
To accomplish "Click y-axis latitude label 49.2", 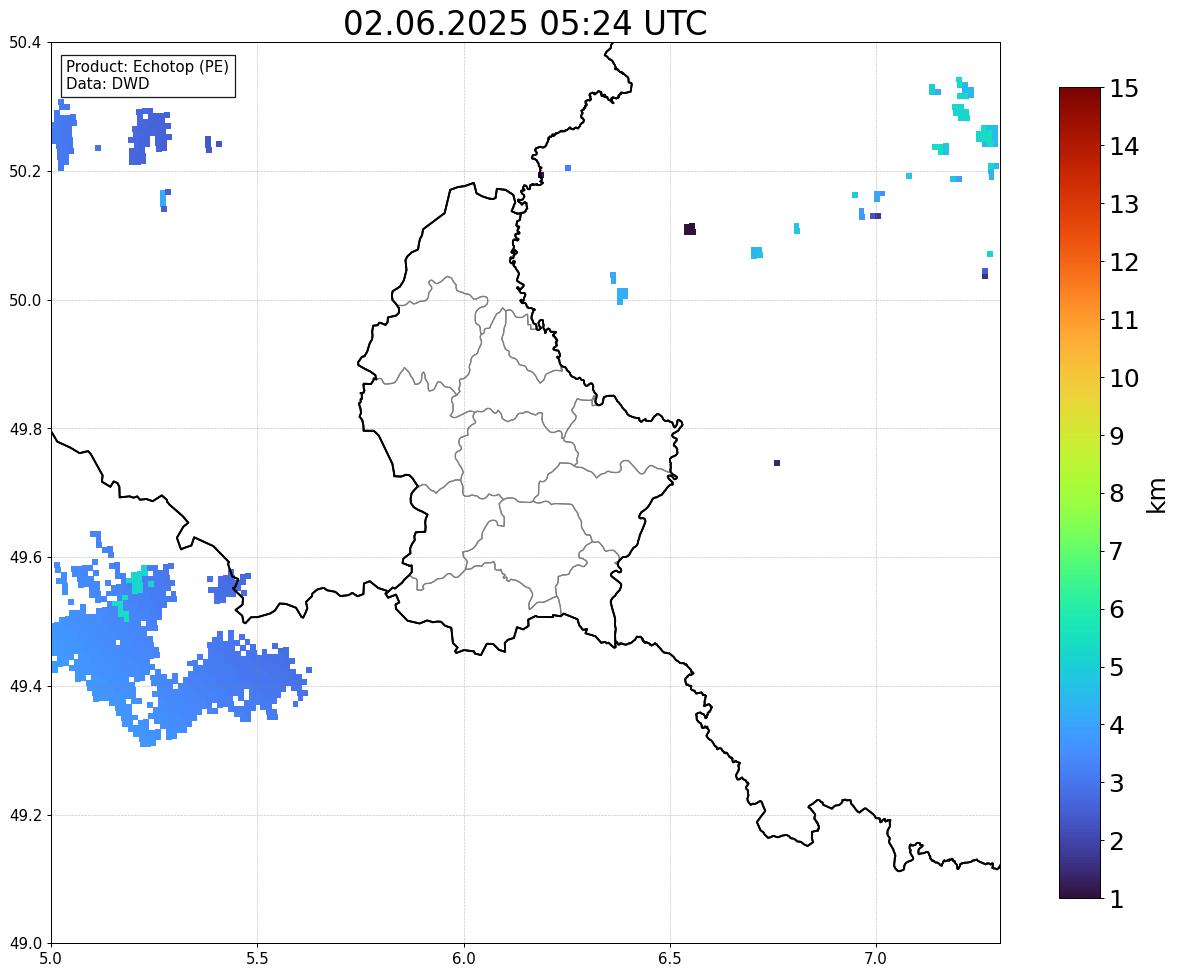I will click(x=24, y=815).
